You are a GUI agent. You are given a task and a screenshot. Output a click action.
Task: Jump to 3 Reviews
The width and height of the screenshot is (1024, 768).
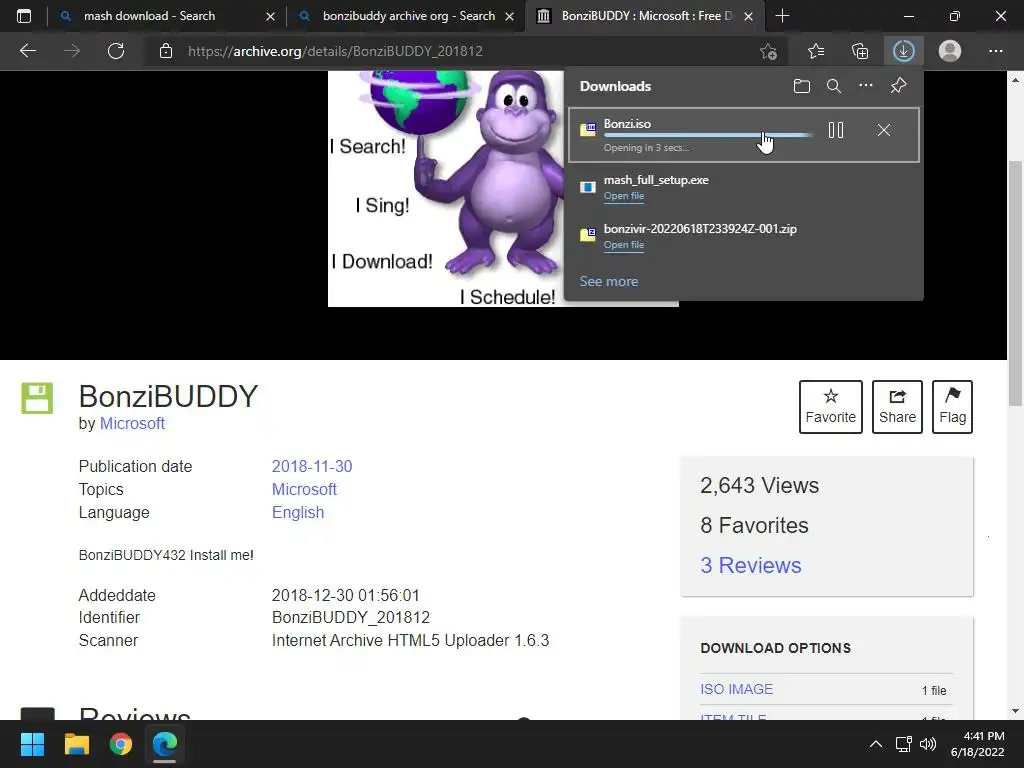point(750,565)
